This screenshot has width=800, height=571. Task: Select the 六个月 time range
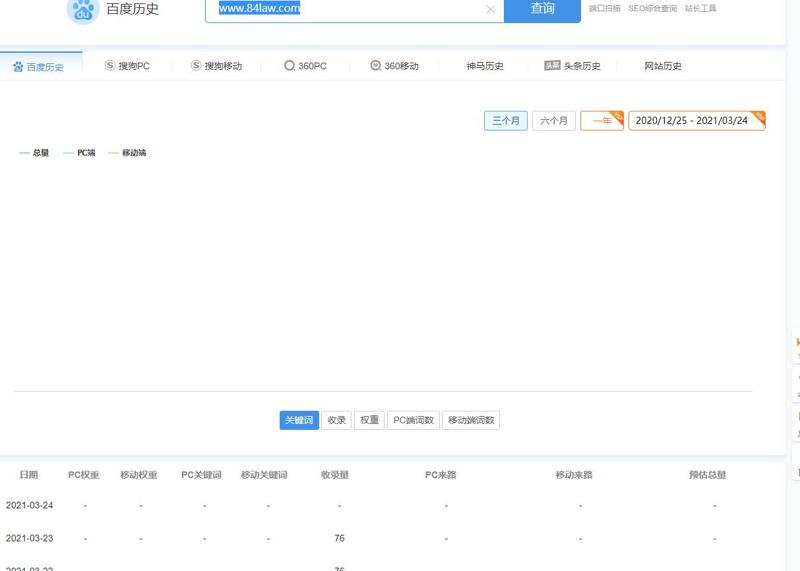554,121
